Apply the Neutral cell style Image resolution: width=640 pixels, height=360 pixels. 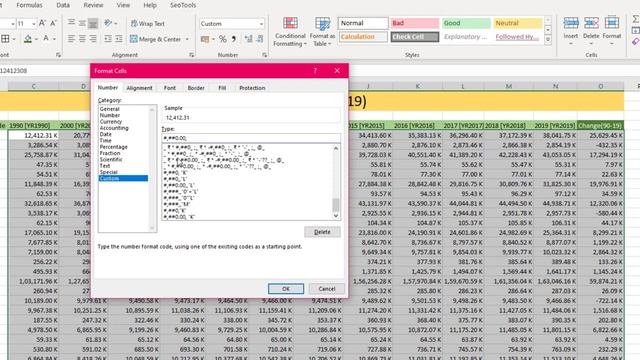pos(518,23)
